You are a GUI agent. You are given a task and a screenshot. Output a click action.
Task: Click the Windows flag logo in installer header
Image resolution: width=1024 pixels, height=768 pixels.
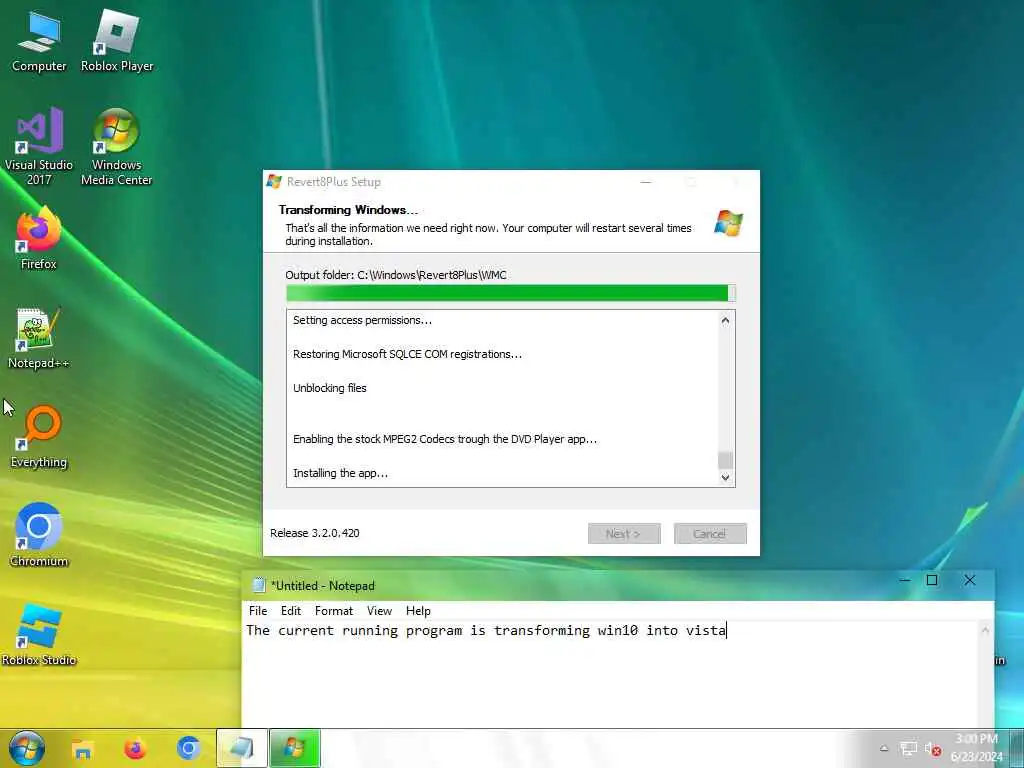[x=728, y=223]
